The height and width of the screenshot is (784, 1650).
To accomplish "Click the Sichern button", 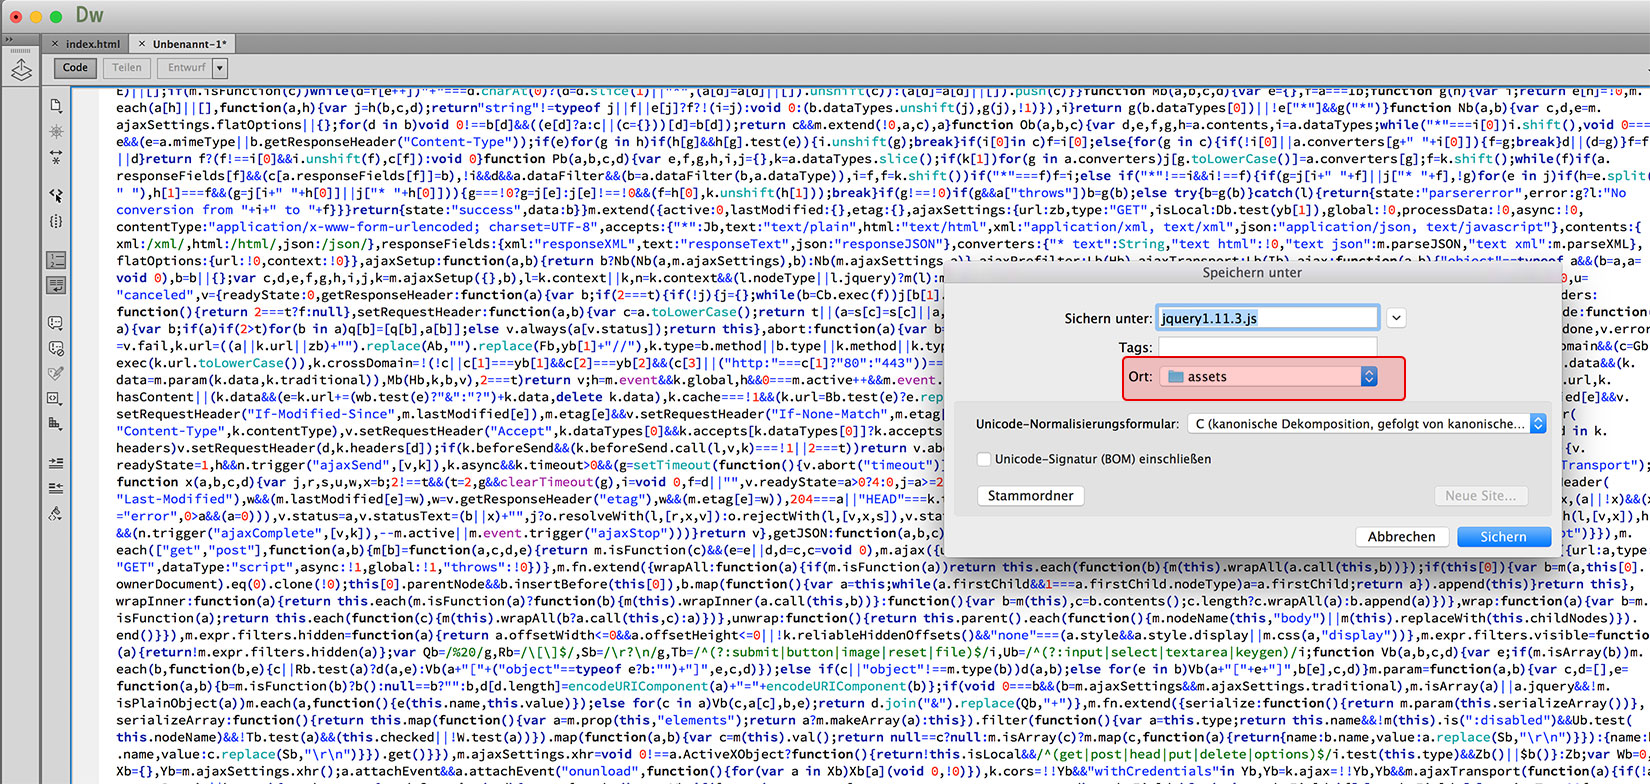I will coord(1503,537).
